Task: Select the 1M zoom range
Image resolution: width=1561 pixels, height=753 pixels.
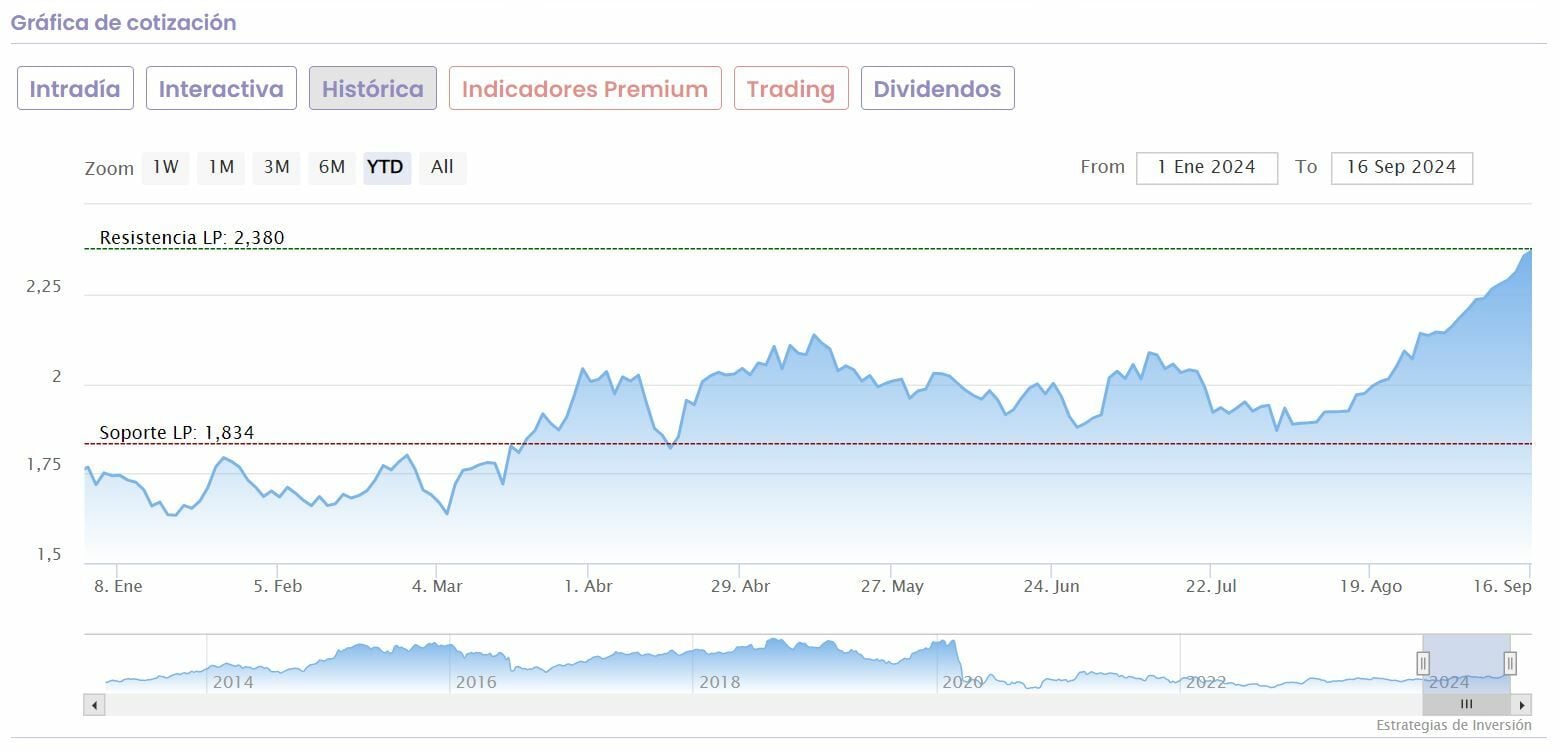Action: tap(221, 167)
